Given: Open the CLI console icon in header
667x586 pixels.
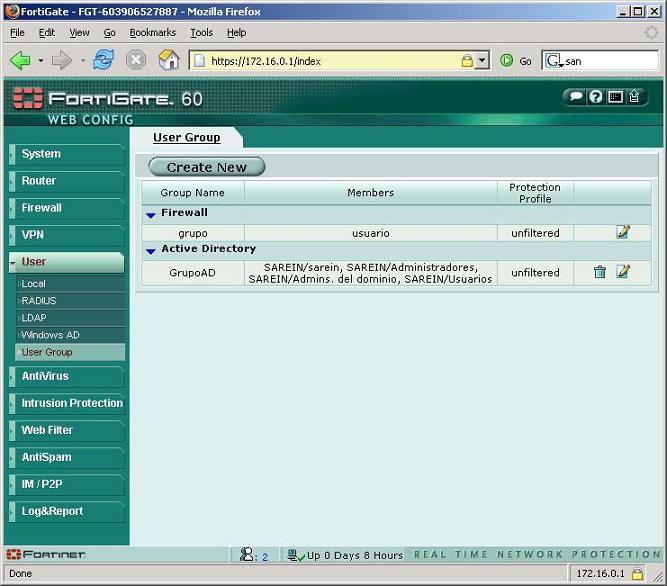Looking at the screenshot, I should [615, 97].
